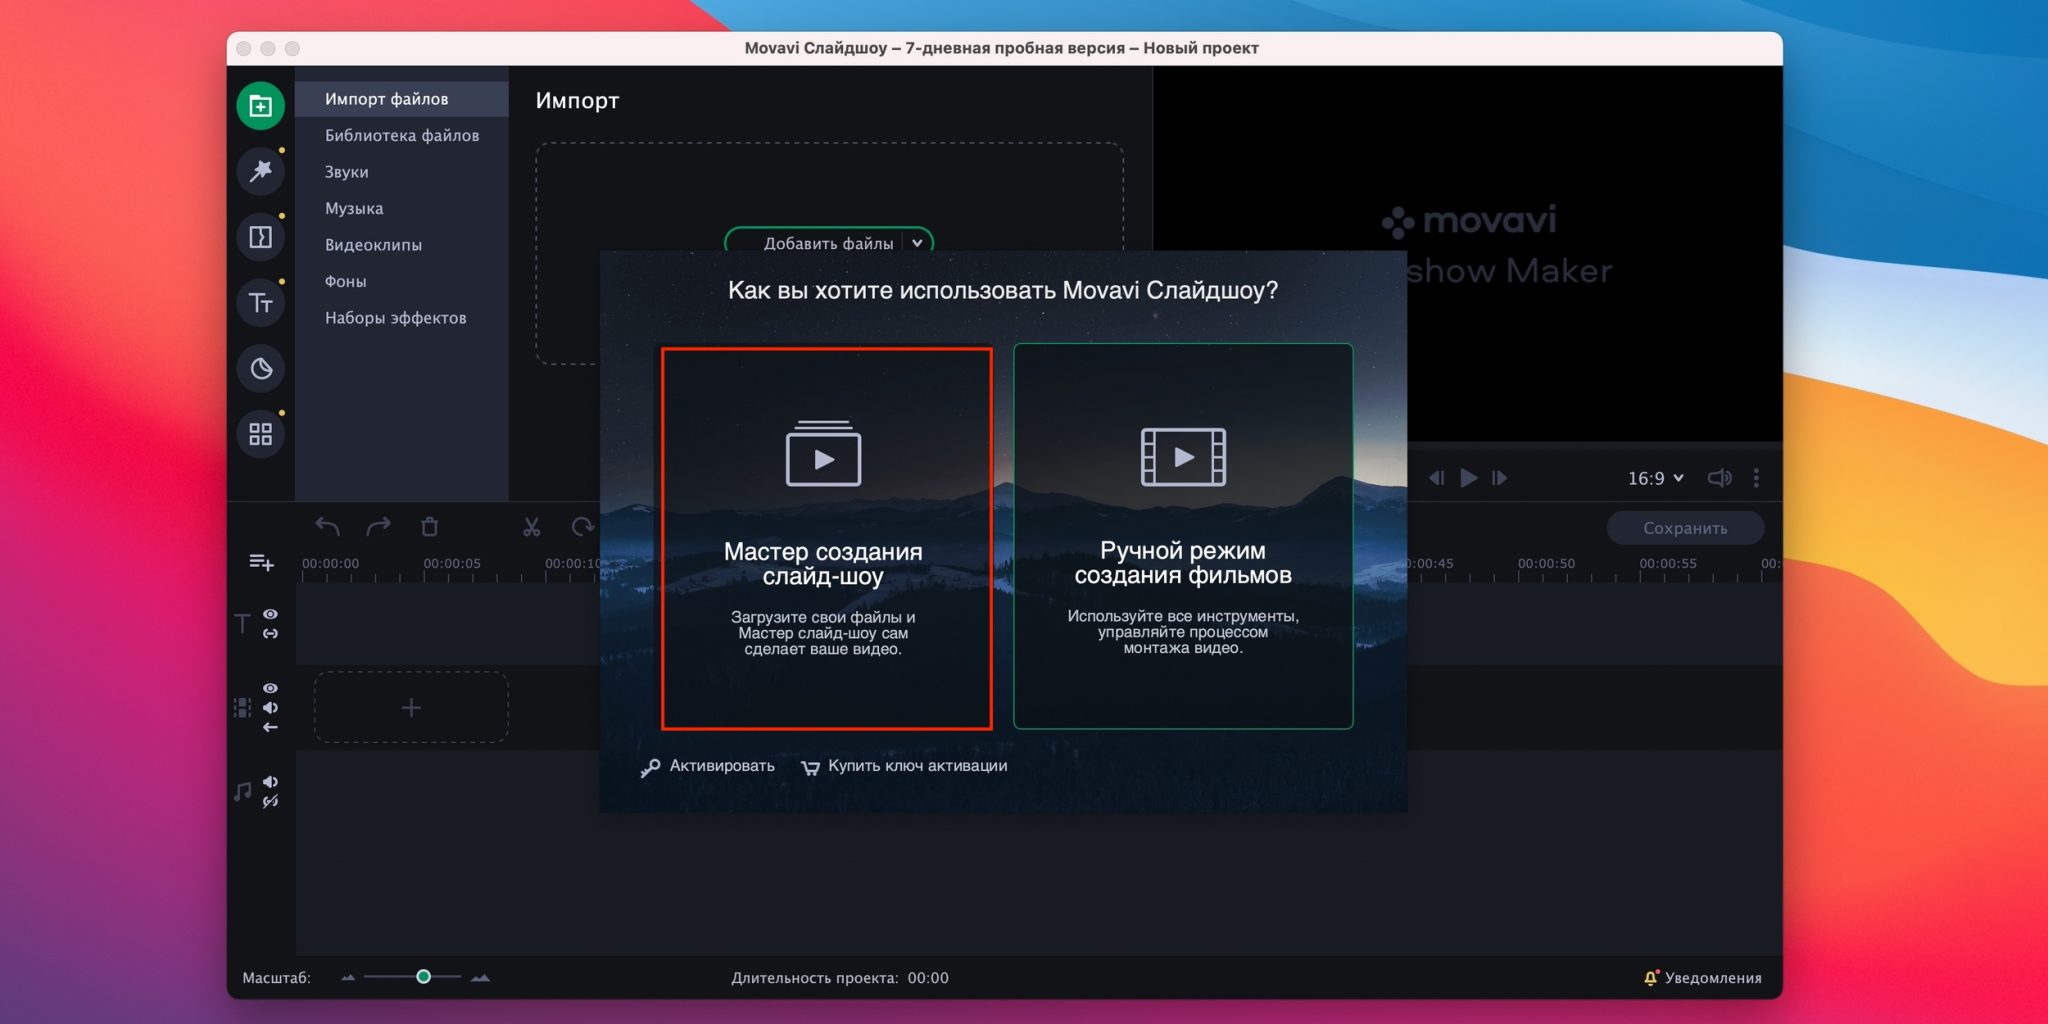Image resolution: width=2048 pixels, height=1024 pixels.
Task: Expand the Добавить файлы dropdown arrow
Action: coord(917,242)
